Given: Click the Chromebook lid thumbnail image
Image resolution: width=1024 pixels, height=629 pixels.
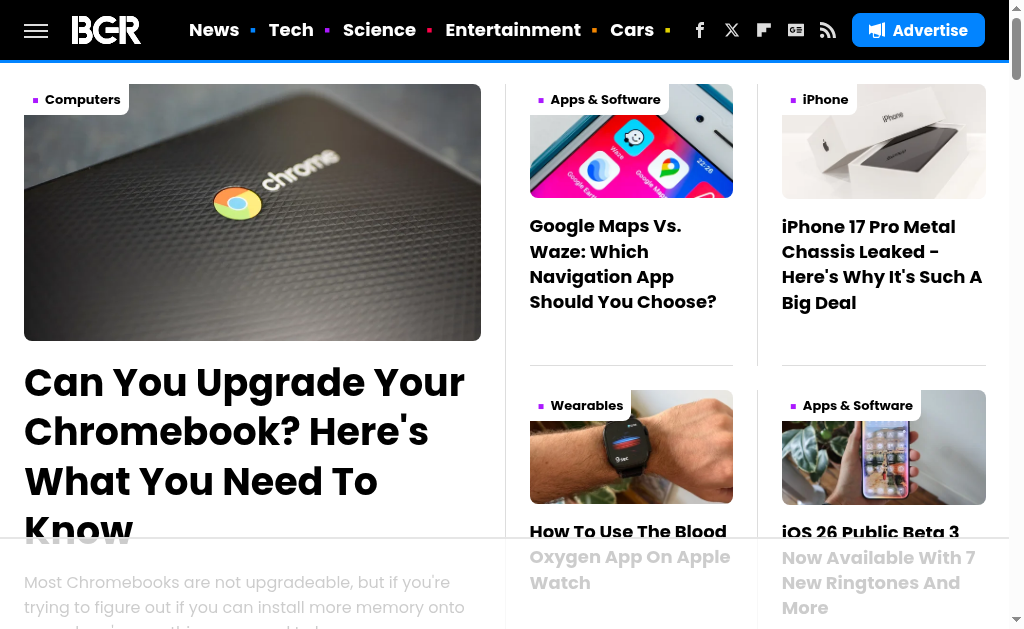Looking at the screenshot, I should click(x=252, y=212).
